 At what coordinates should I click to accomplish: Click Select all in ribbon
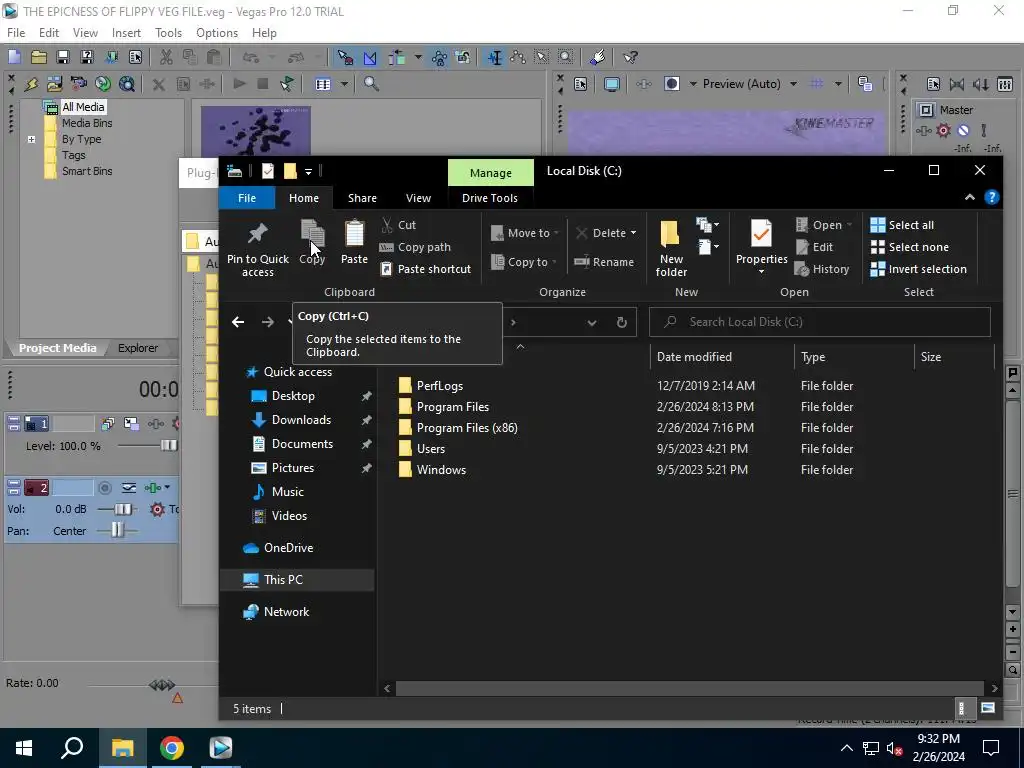902,225
